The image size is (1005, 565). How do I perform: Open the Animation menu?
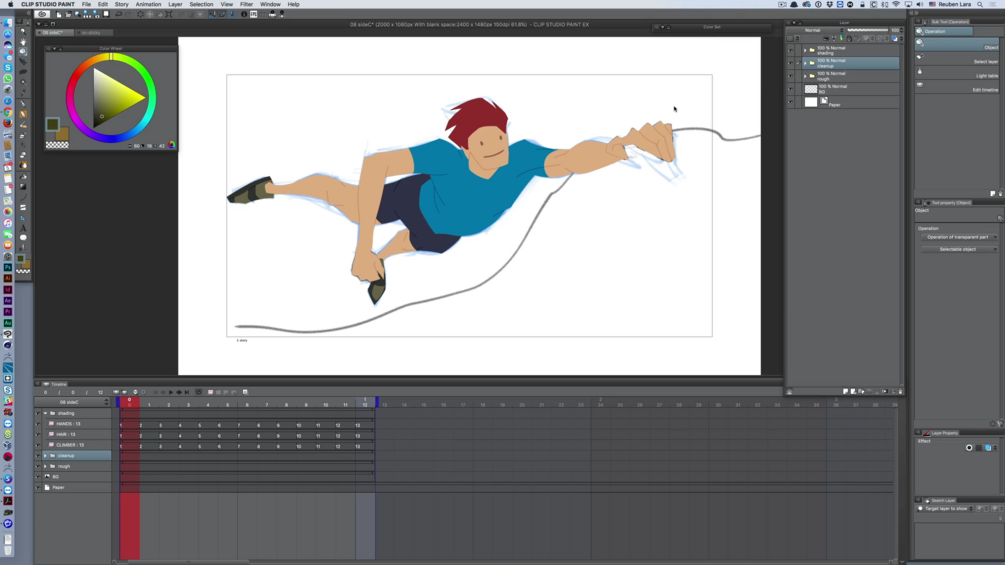click(148, 4)
